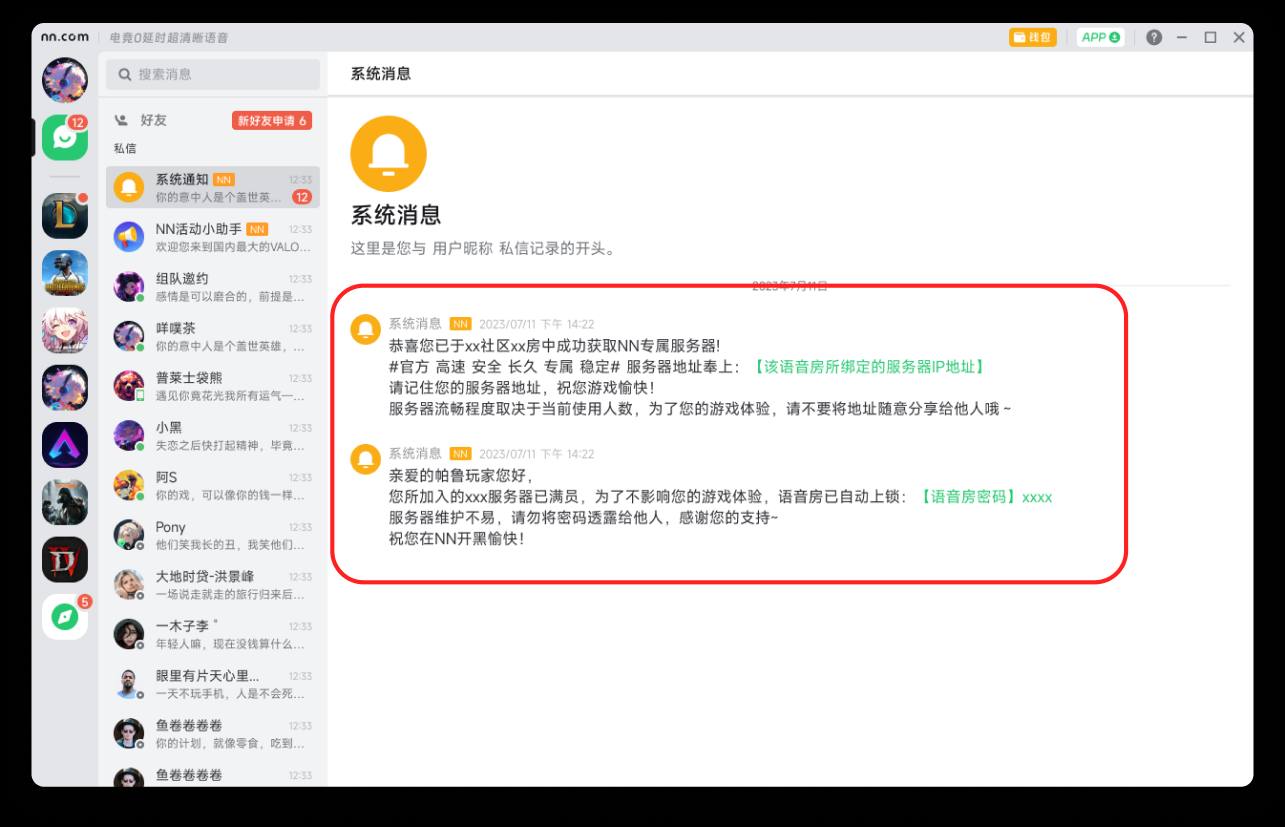Open the League of Legends server icon
This screenshot has height=827, width=1285.
point(65,215)
